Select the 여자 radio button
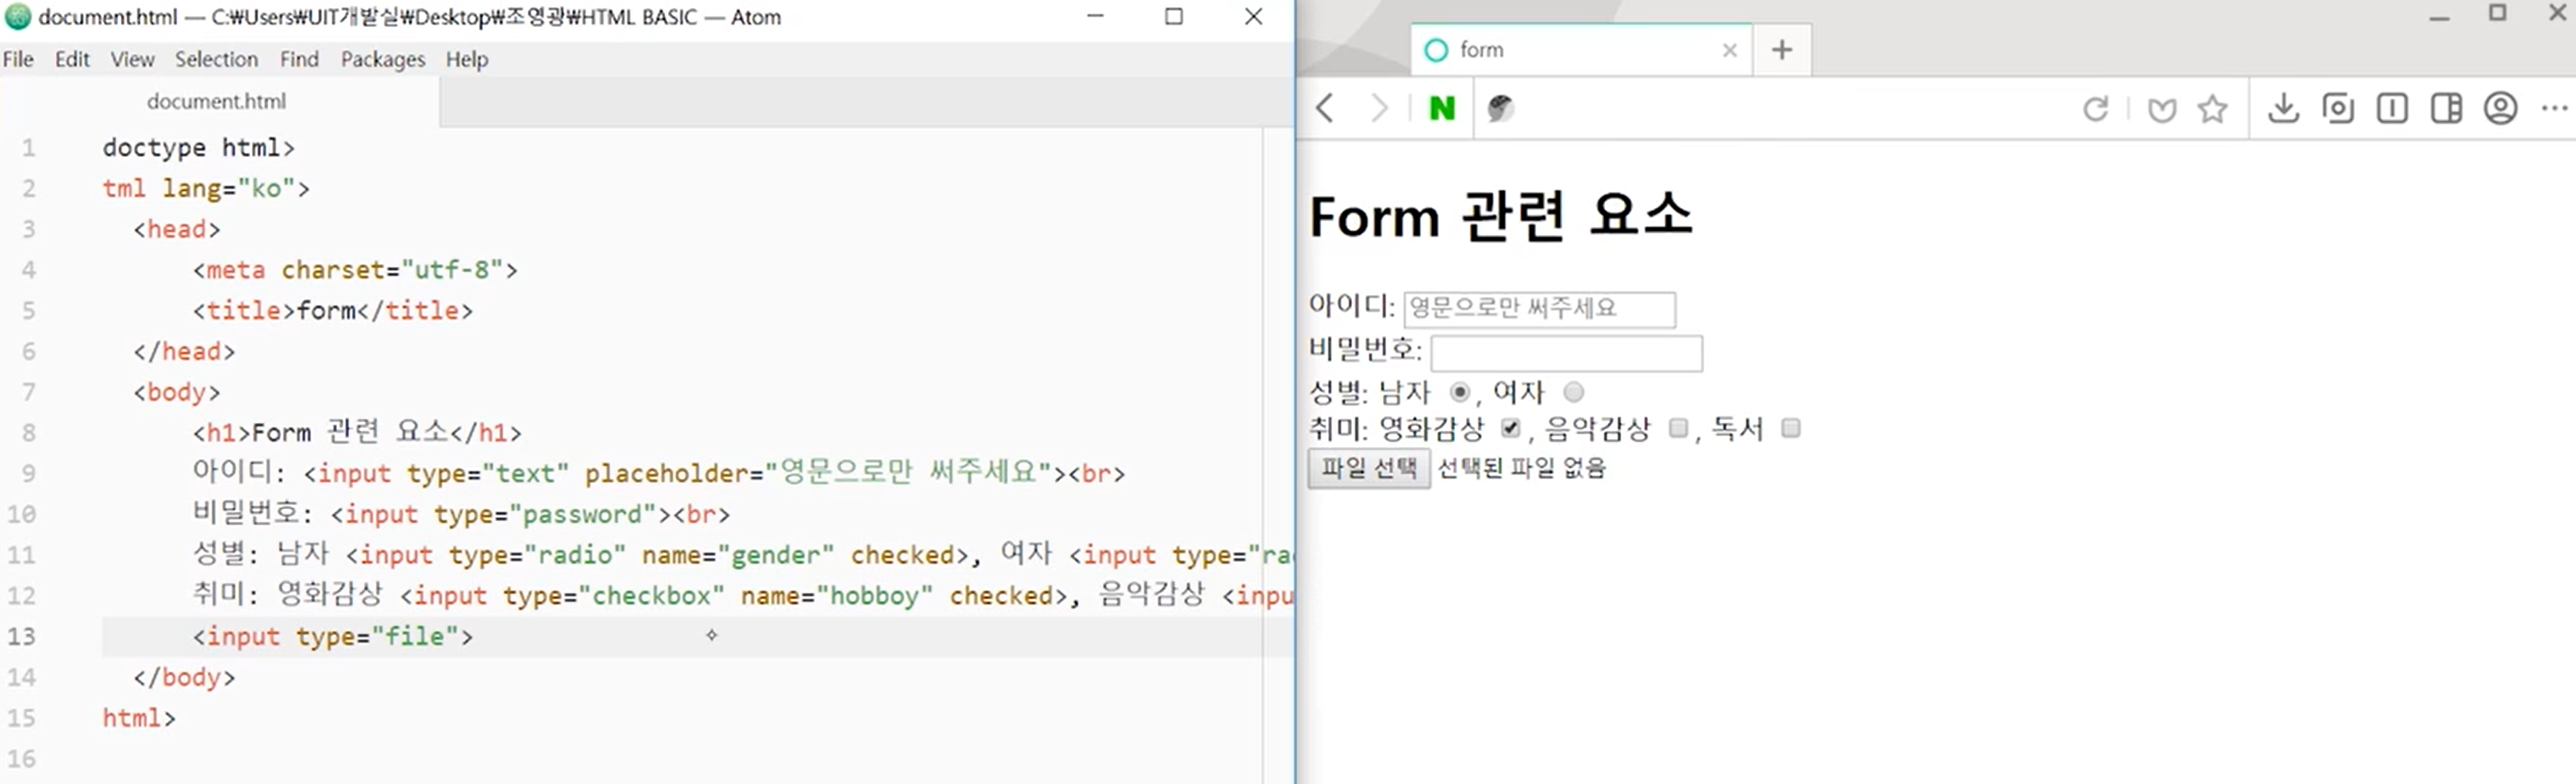 pos(1574,392)
